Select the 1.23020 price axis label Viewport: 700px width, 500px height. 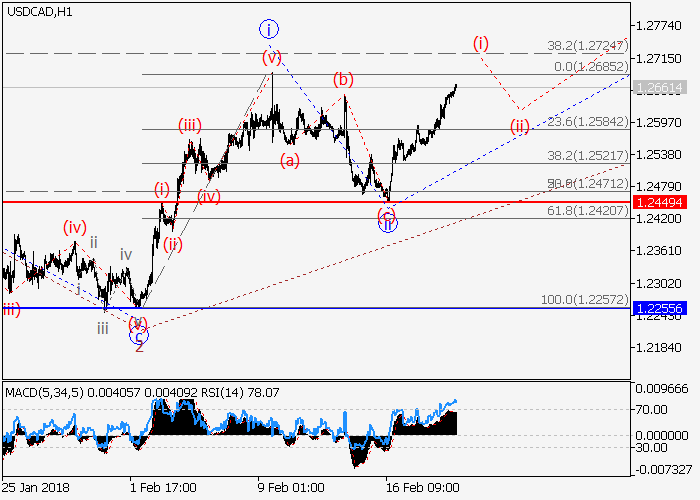[658, 283]
